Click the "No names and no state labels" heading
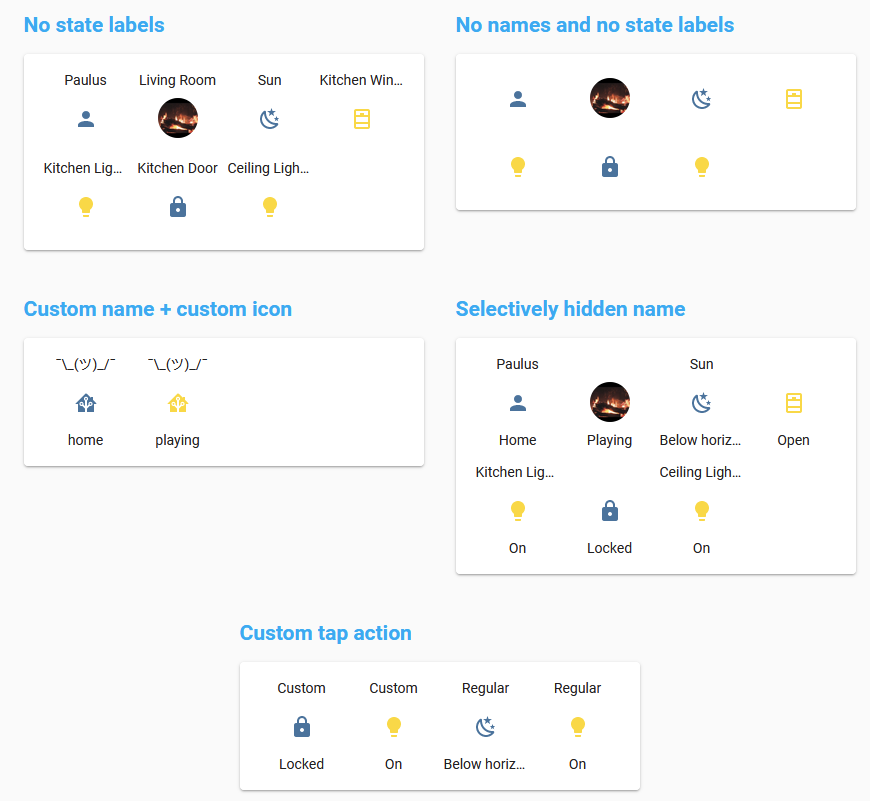The height and width of the screenshot is (801, 870). coord(595,25)
